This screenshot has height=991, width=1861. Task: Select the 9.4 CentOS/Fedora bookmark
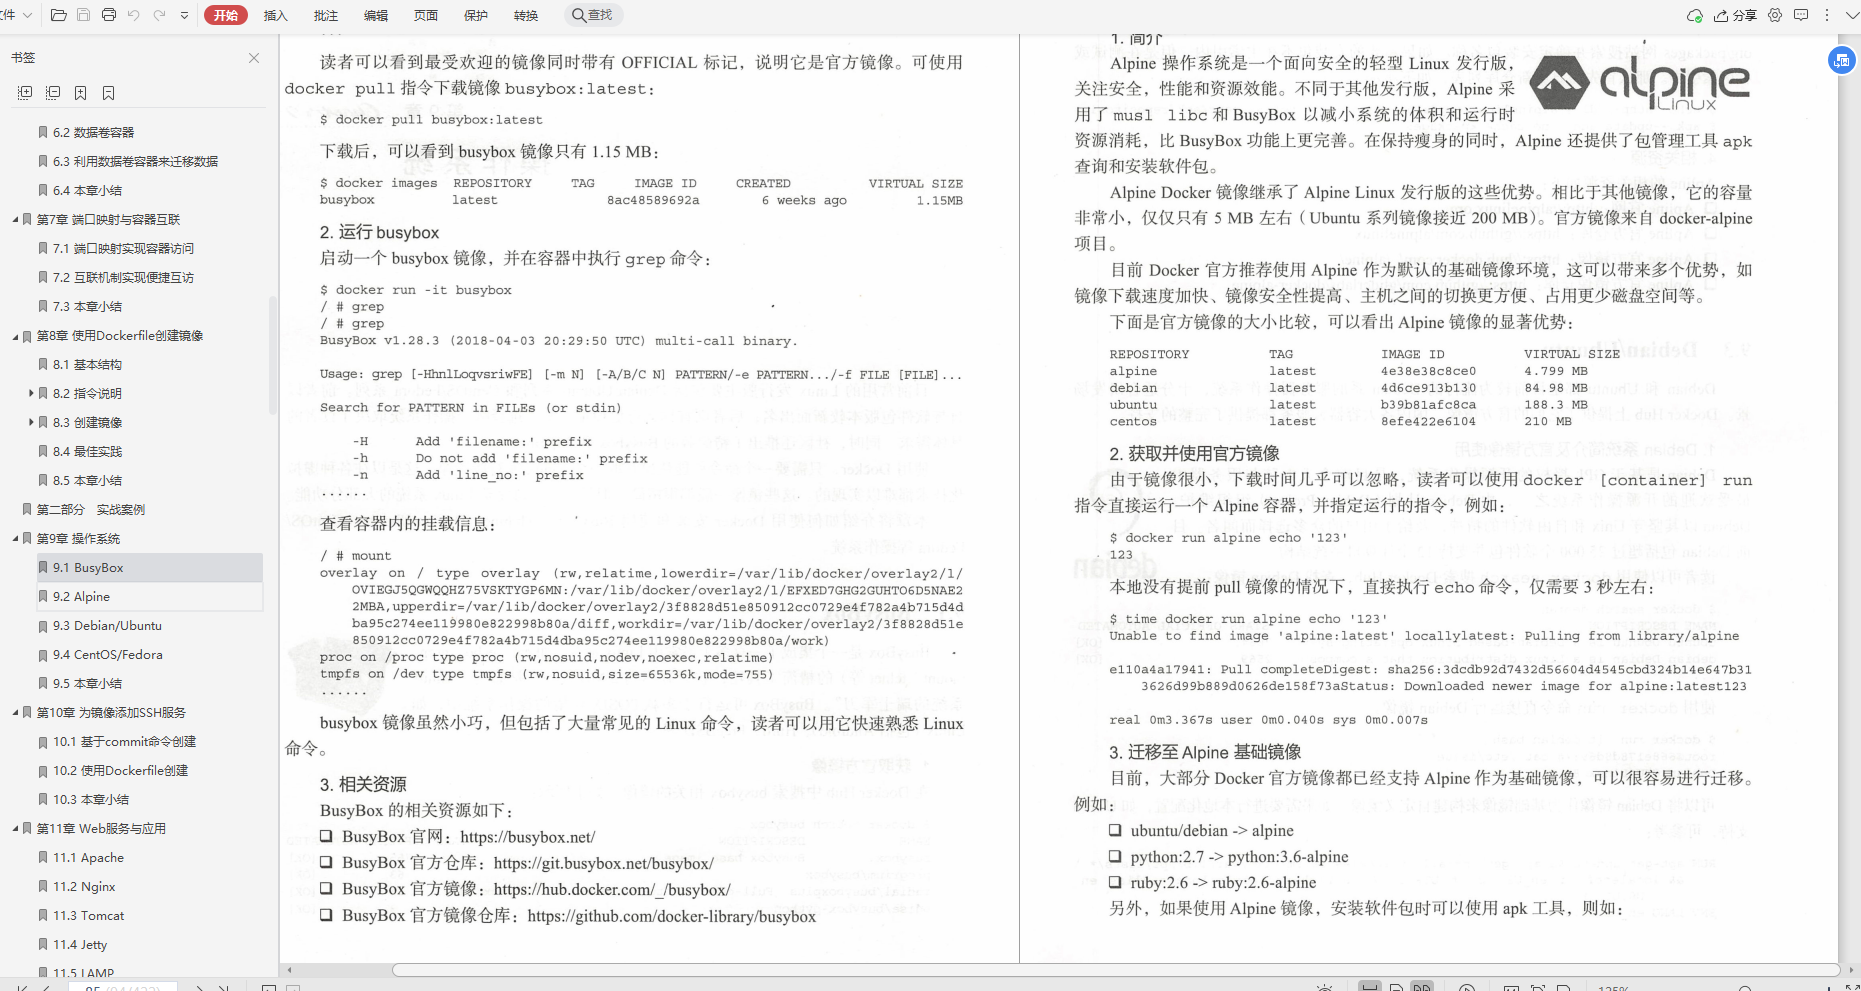pyautogui.click(x=107, y=654)
